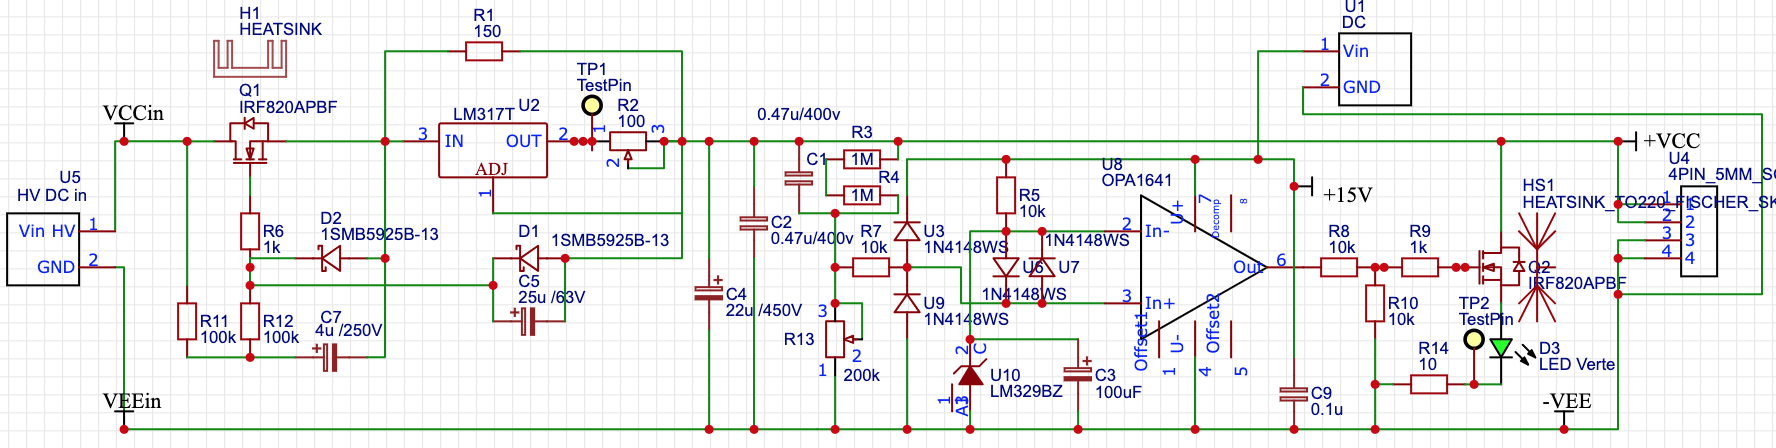Image resolution: width=1776 pixels, height=448 pixels.
Task: Select the Q2 MOSFET symbol
Action: (x=1500, y=266)
